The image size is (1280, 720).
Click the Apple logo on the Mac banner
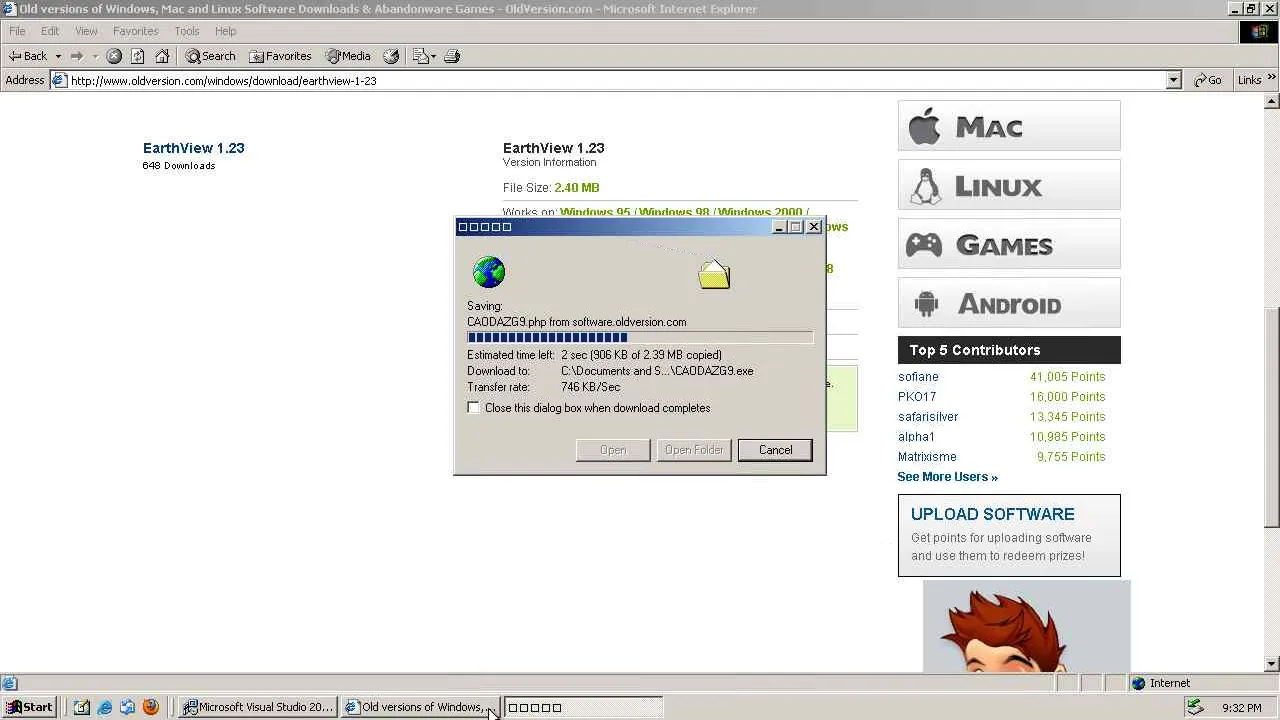tap(925, 126)
